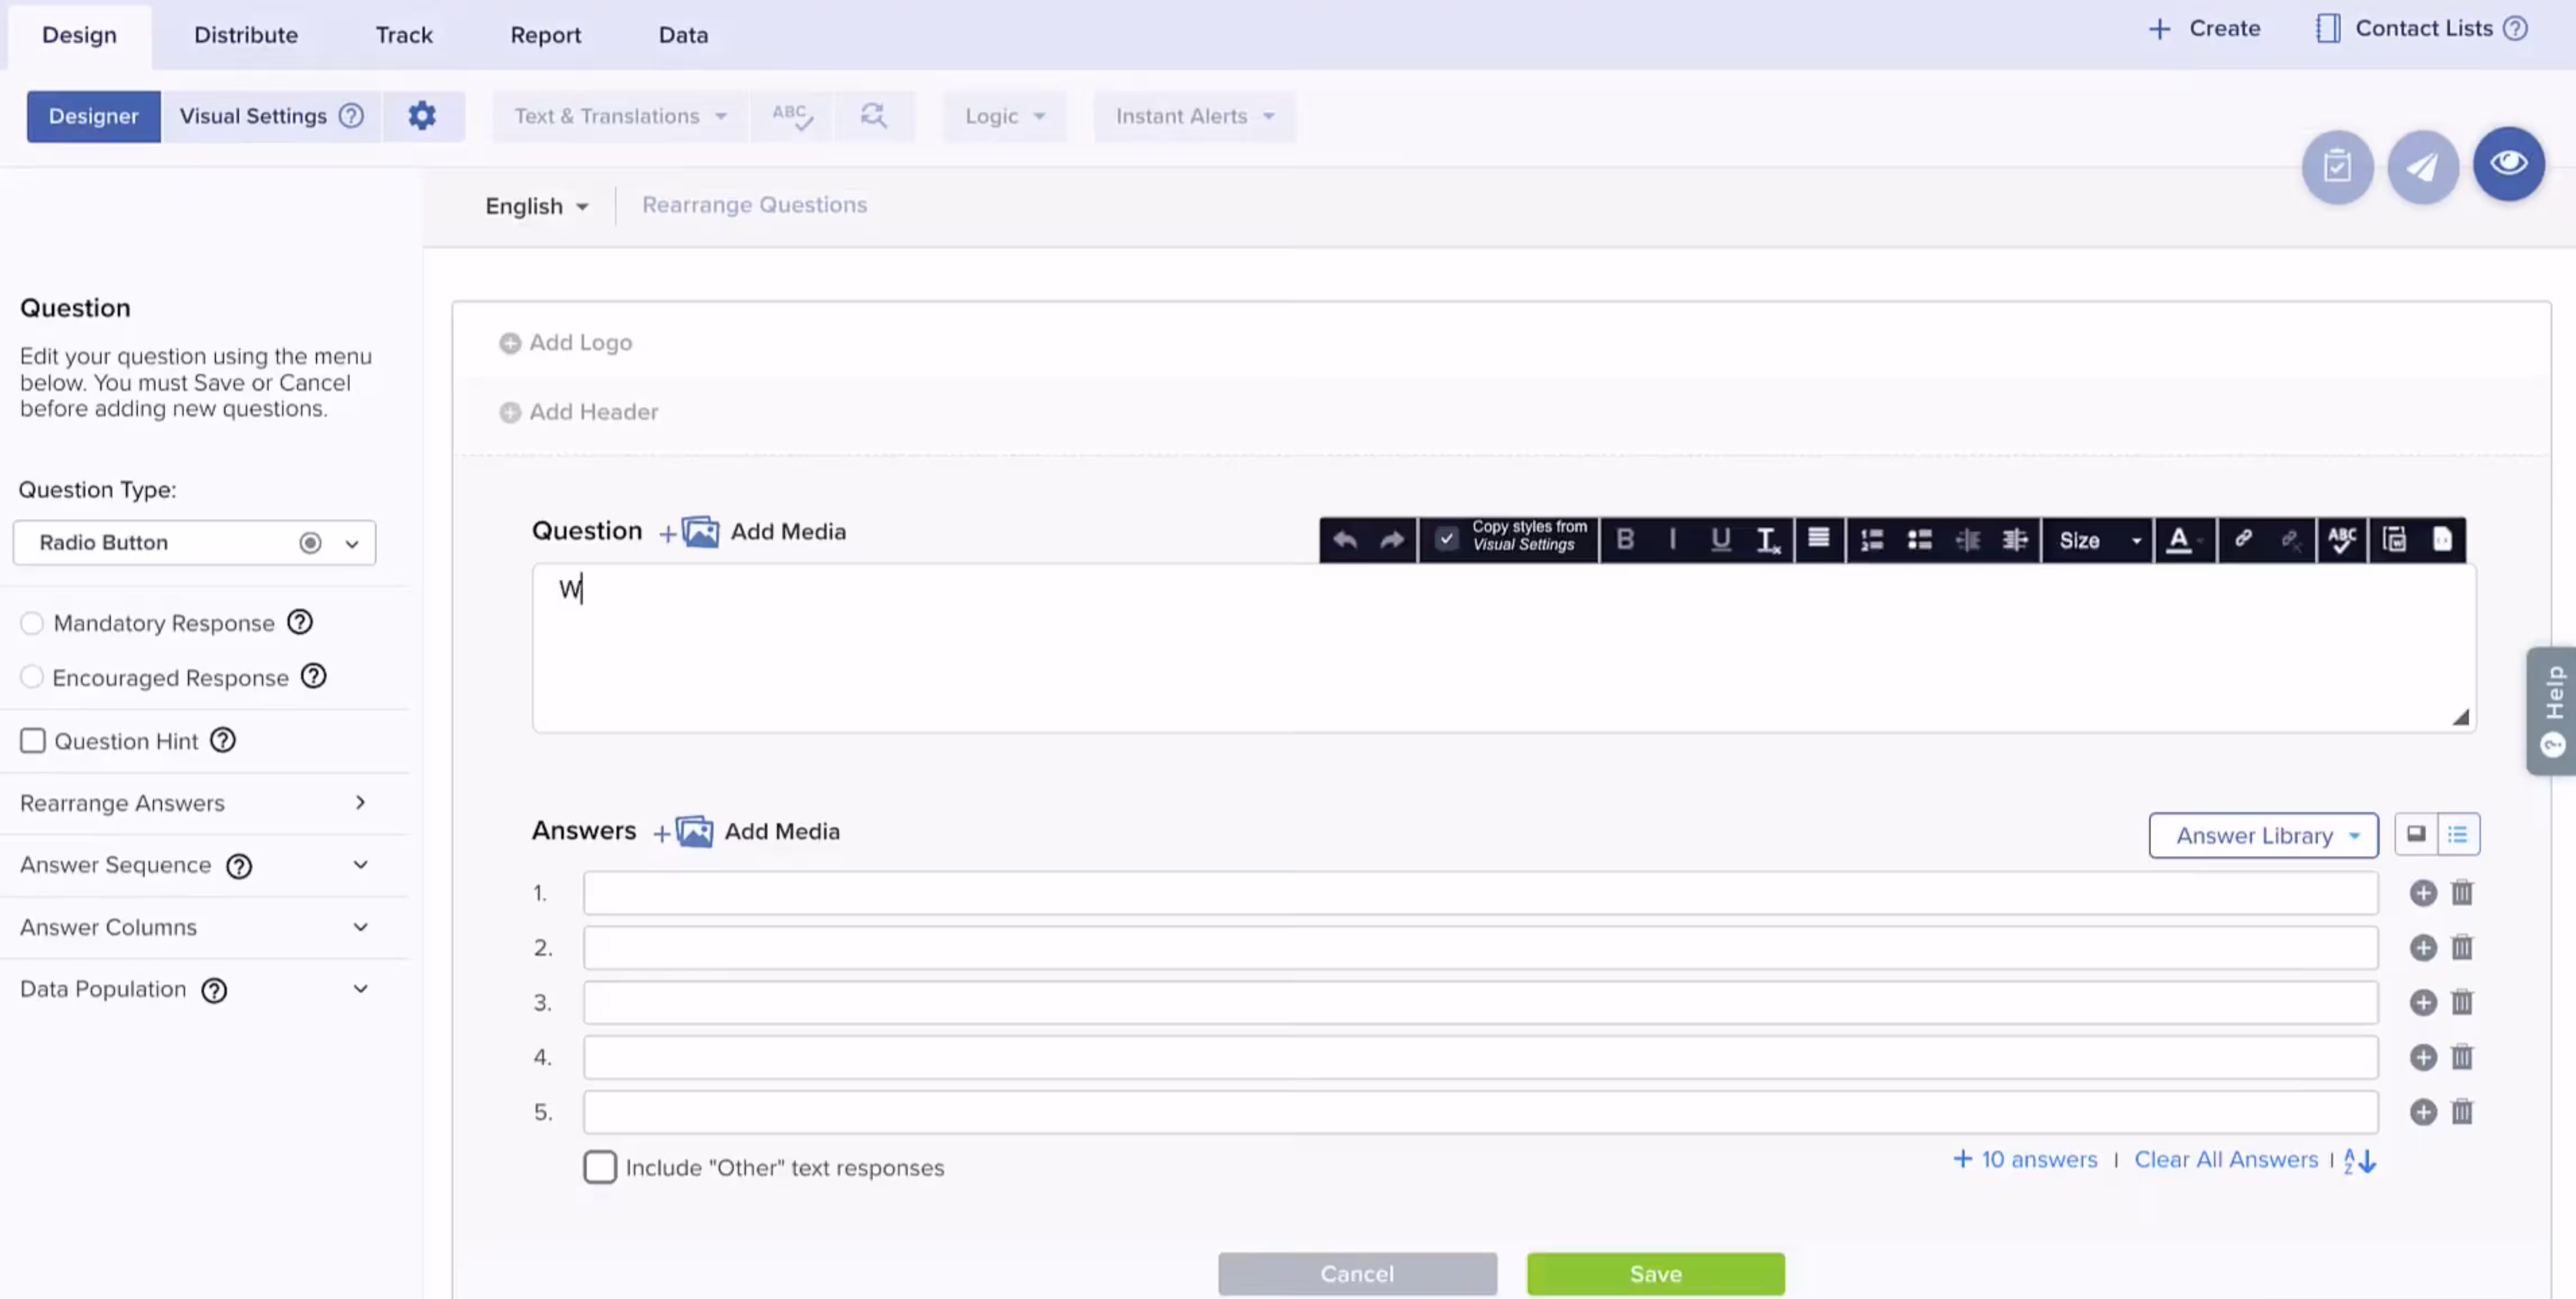Click the undo arrow in editor toolbar
Screen dimensions: 2576x1299
pos(1344,540)
